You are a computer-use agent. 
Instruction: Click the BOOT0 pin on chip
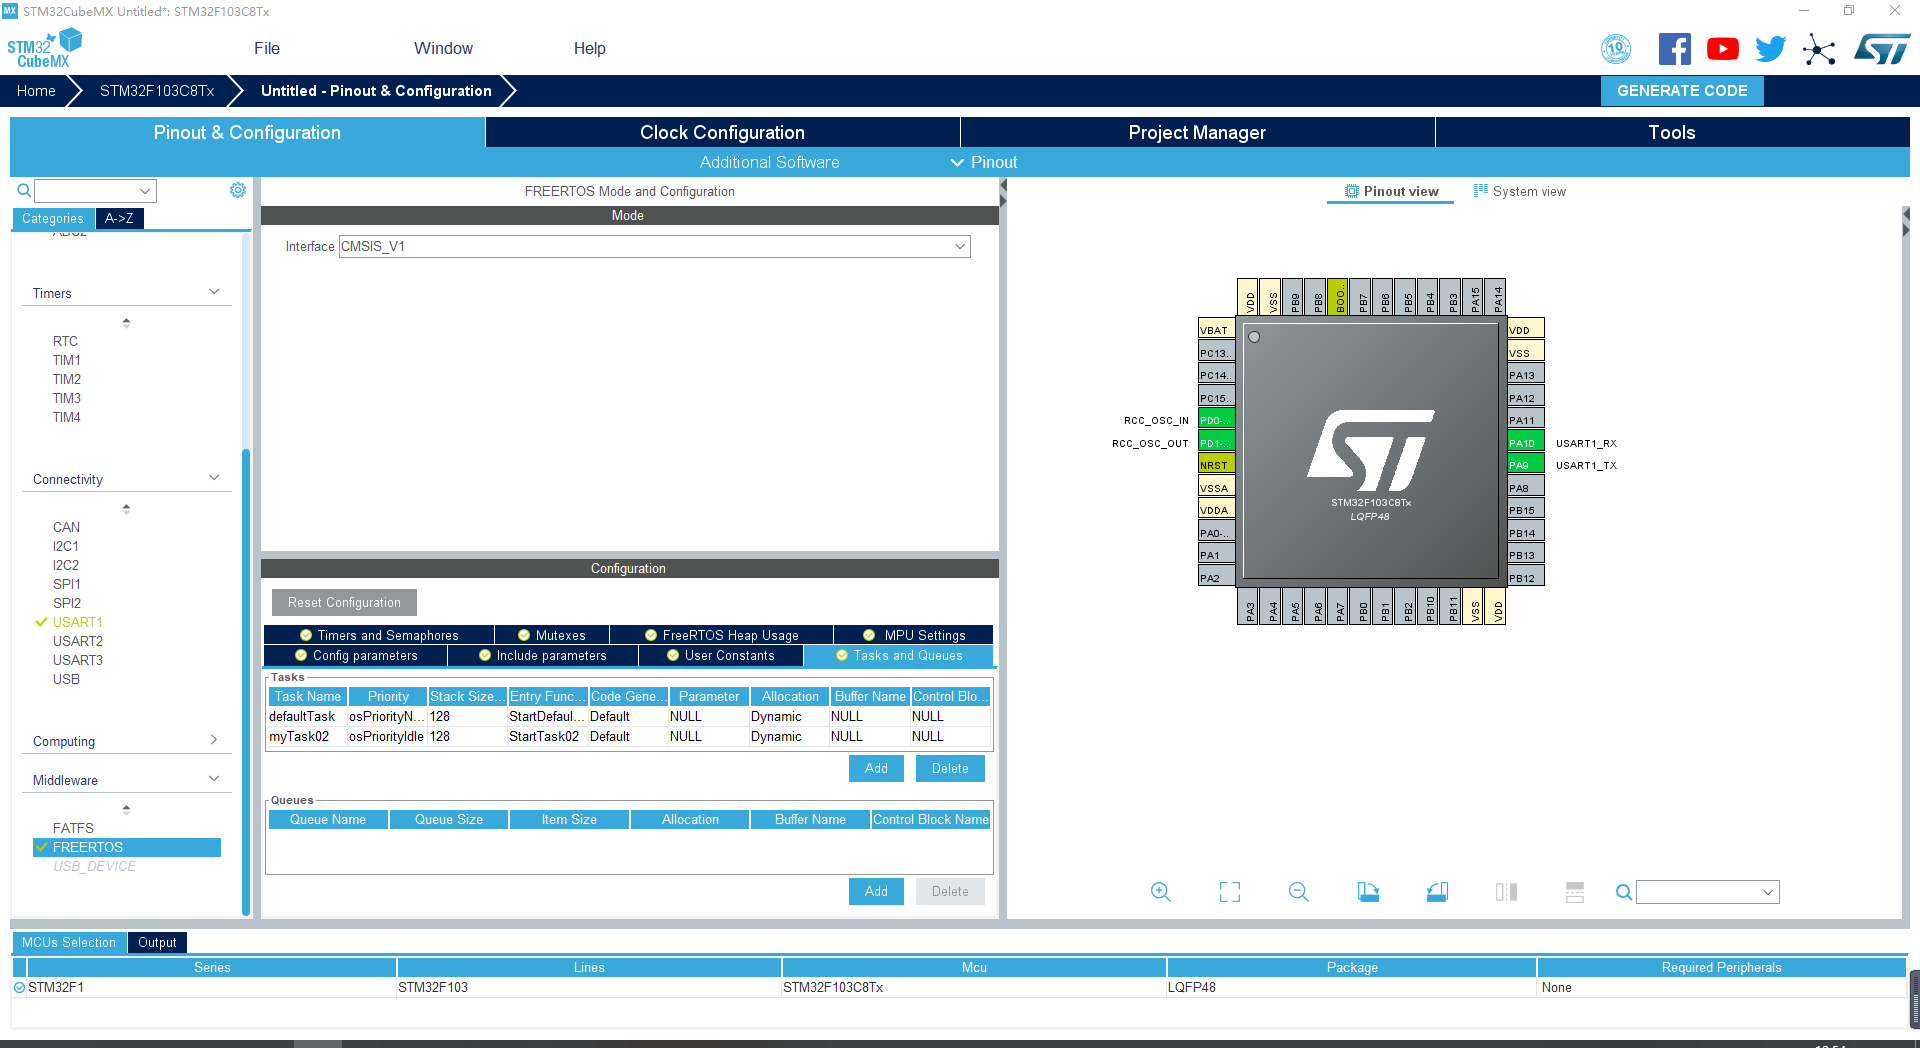point(1340,297)
